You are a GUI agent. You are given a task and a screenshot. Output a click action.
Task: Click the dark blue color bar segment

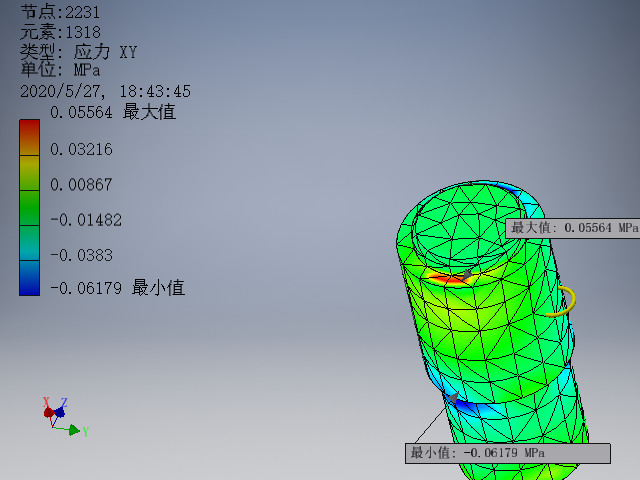[x=29, y=278]
